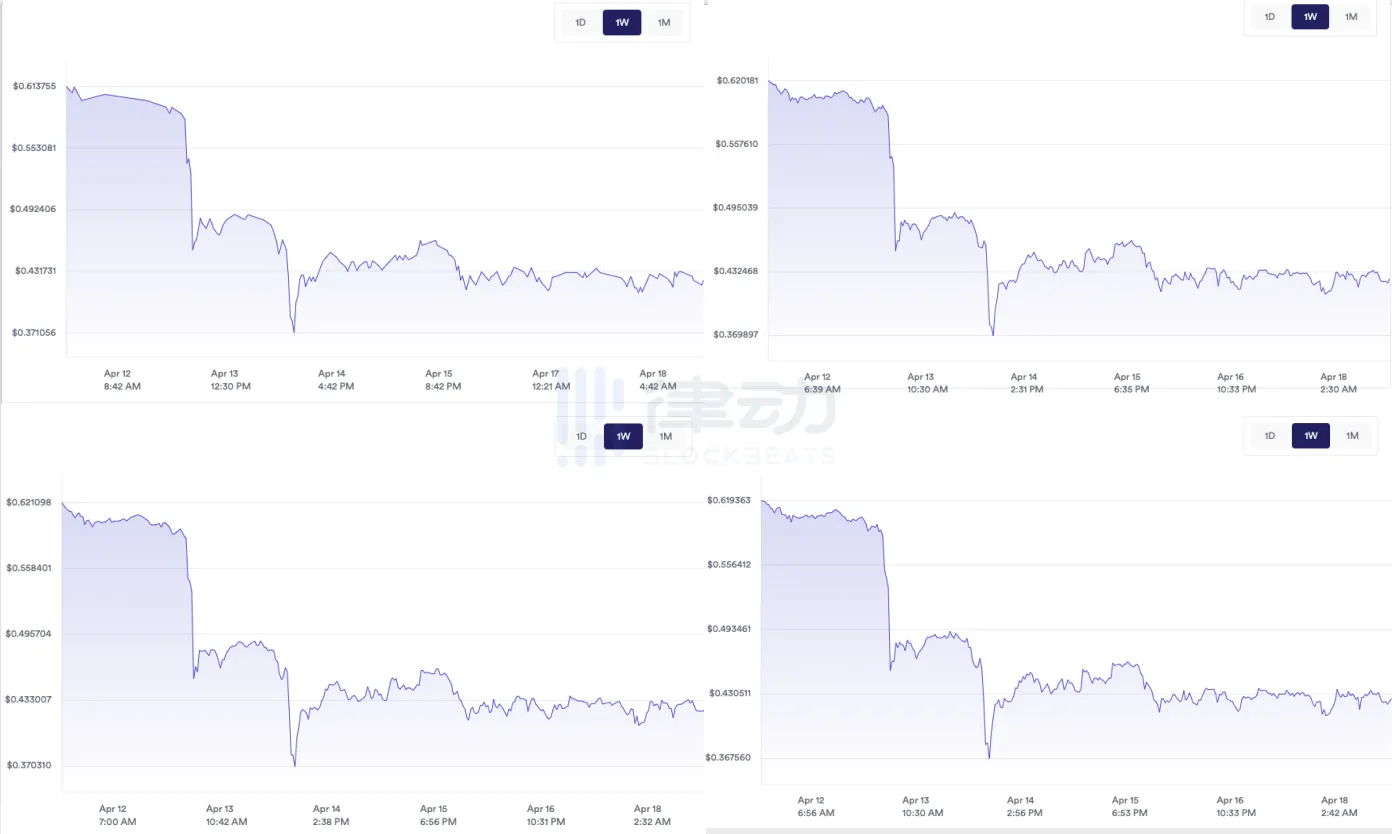
Task: Choose 1W on the $0.619363 chart
Action: pyautogui.click(x=1311, y=435)
